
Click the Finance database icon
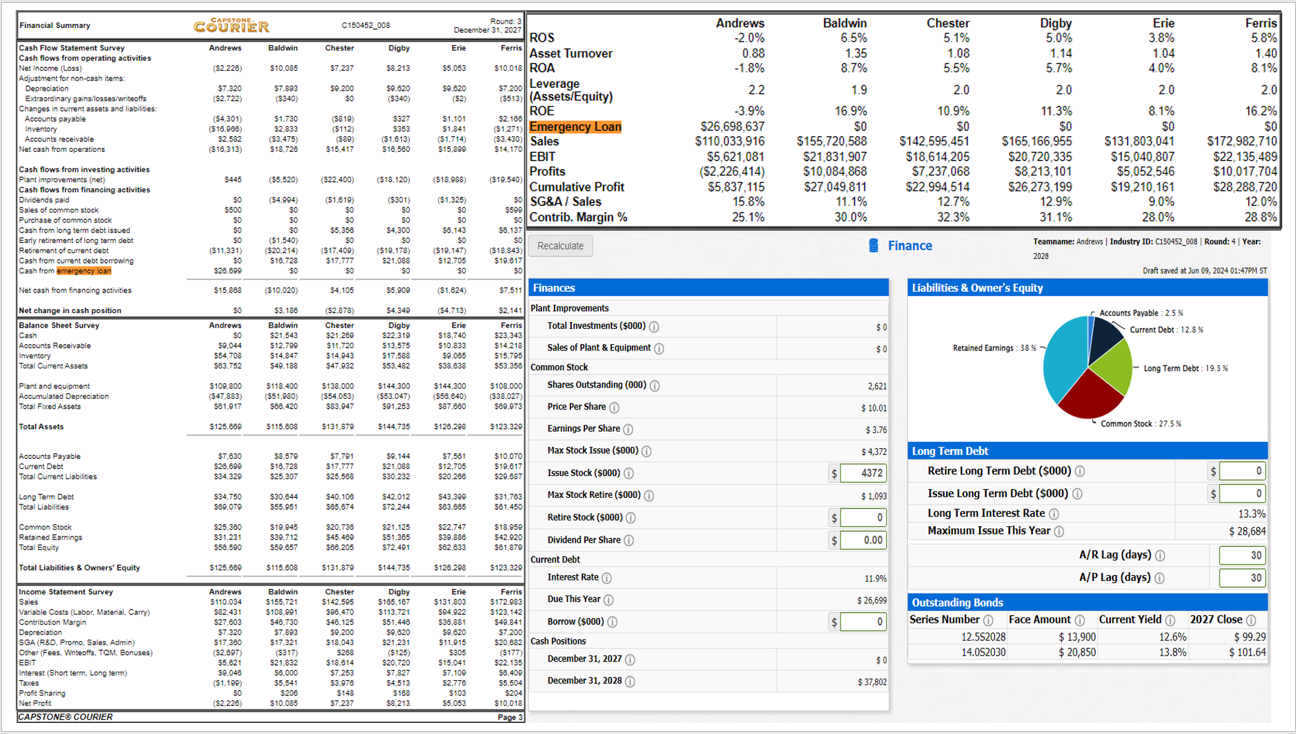(873, 246)
